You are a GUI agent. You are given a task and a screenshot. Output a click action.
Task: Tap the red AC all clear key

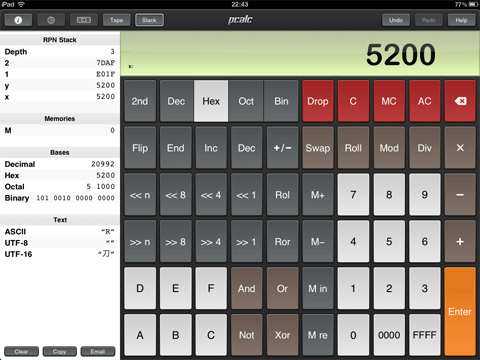pos(425,101)
